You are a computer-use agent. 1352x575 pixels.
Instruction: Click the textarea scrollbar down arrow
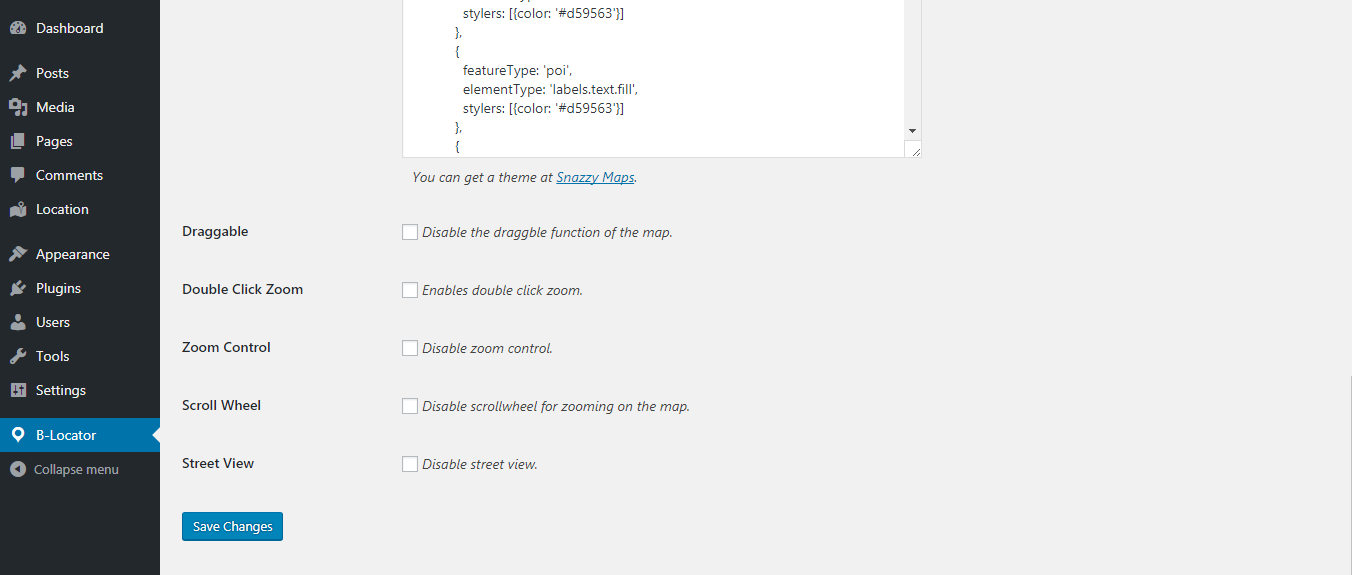(x=912, y=131)
